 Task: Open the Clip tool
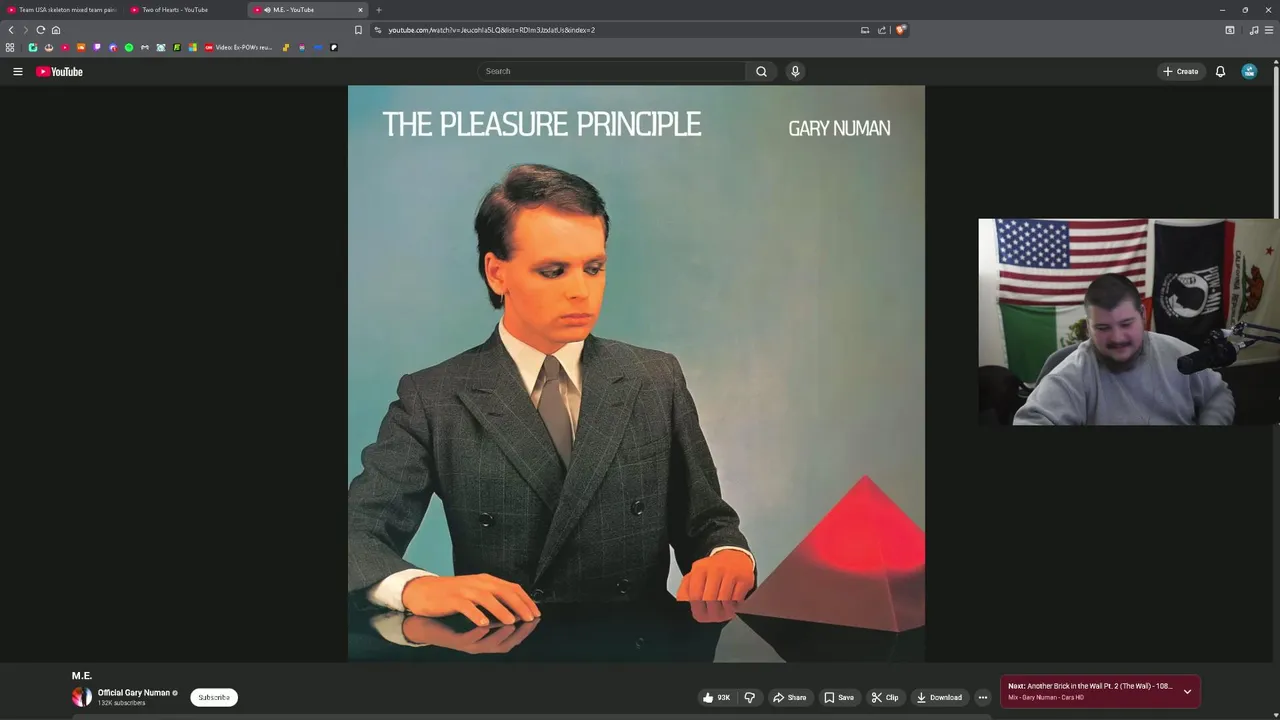tap(884, 697)
